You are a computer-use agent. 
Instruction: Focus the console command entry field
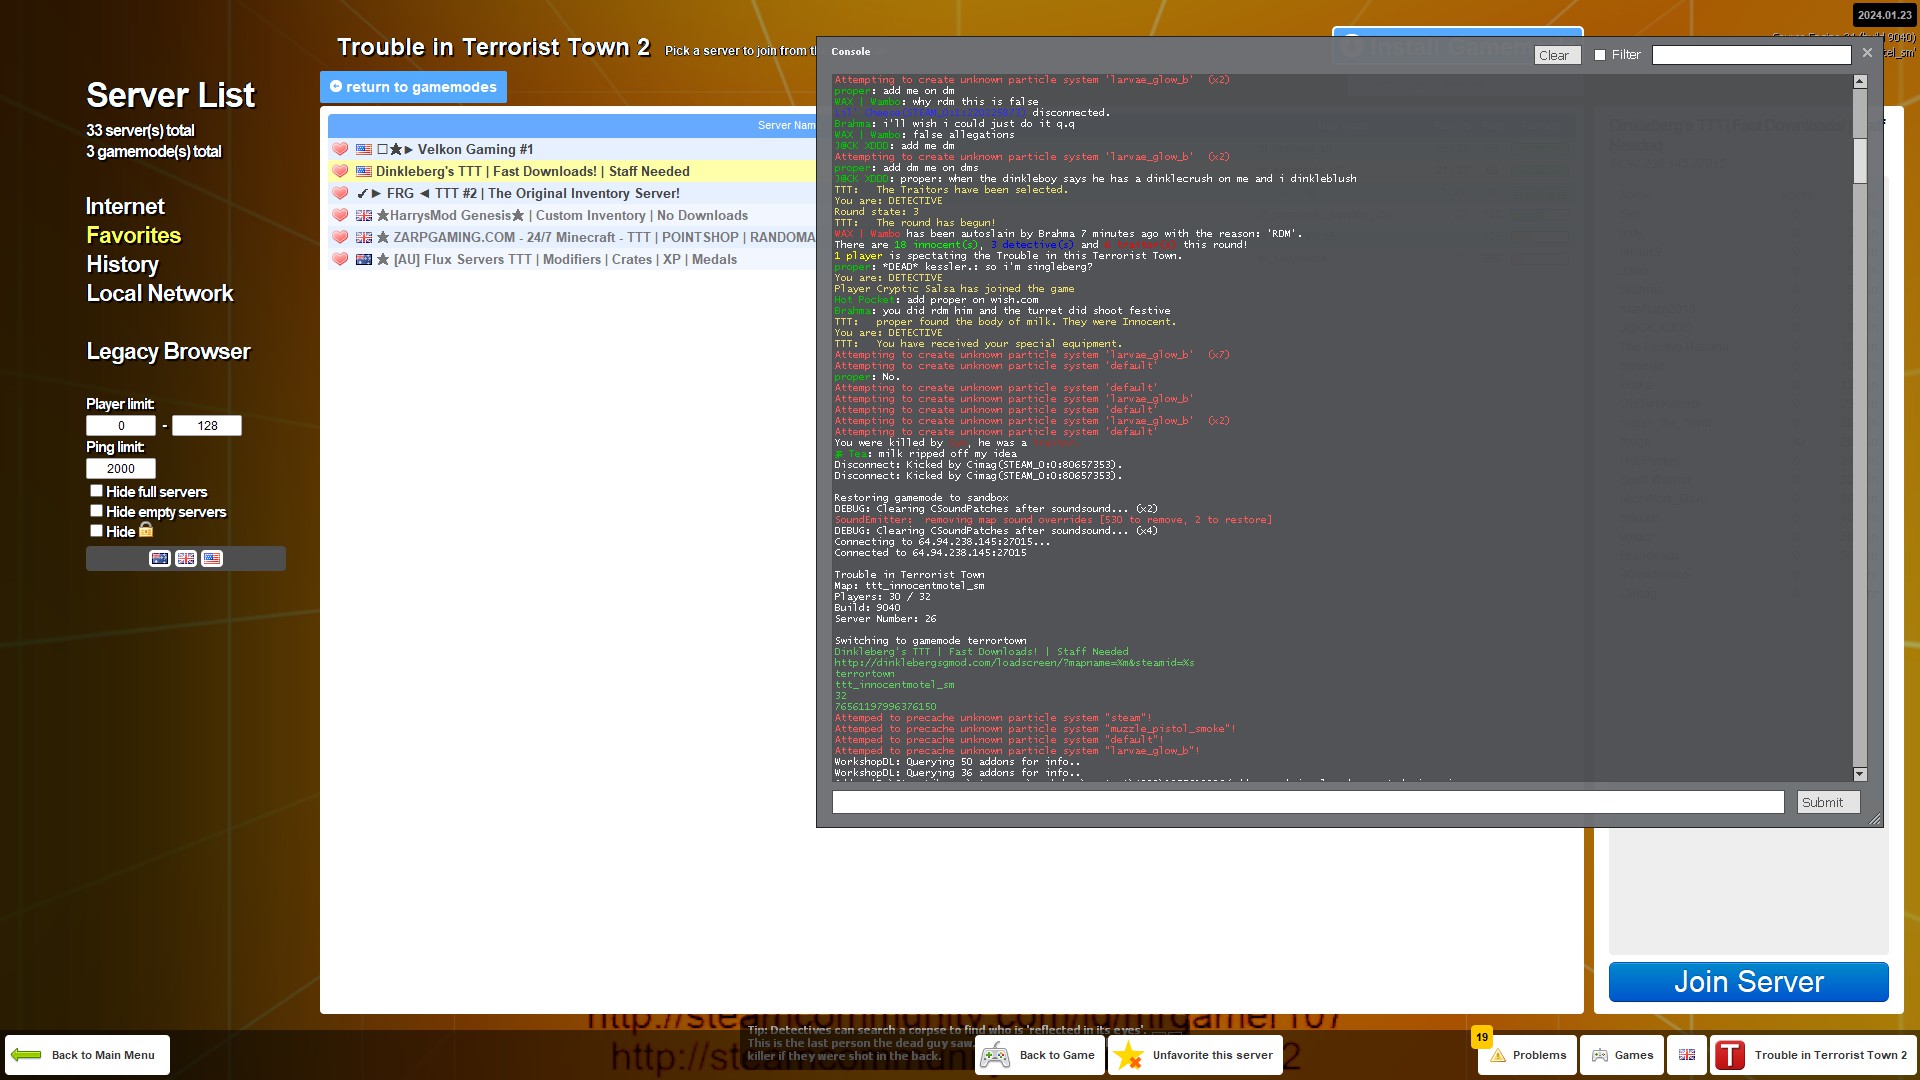[1308, 802]
